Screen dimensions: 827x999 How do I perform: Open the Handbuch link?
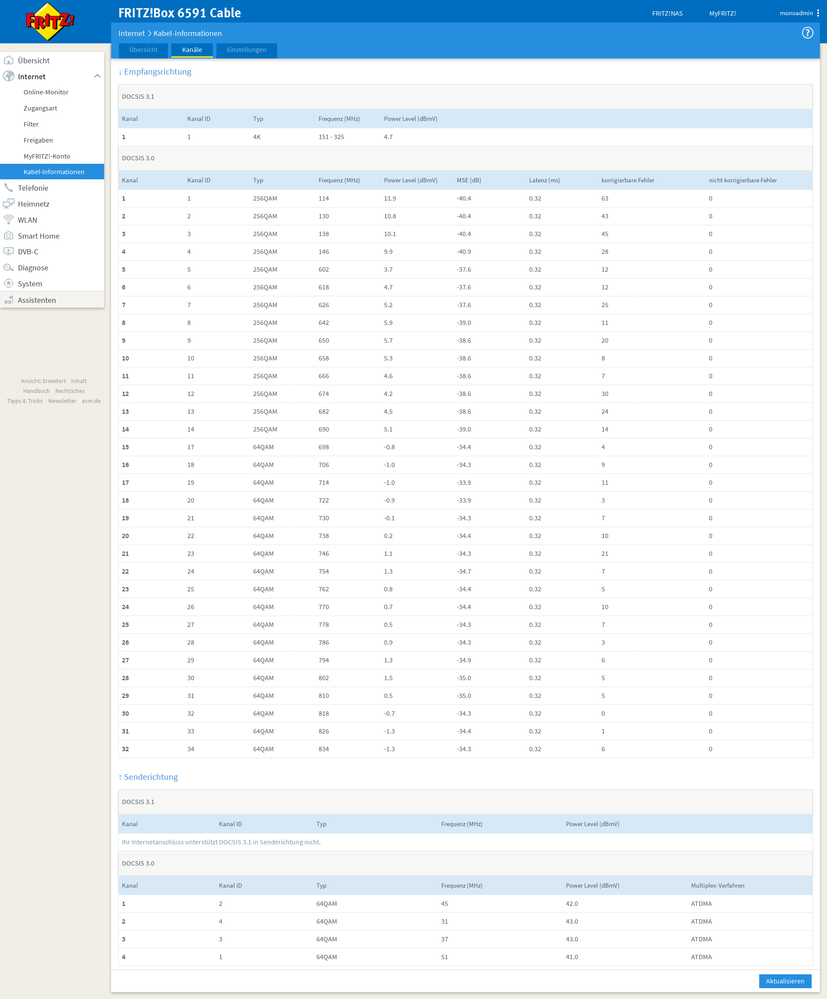(36, 390)
